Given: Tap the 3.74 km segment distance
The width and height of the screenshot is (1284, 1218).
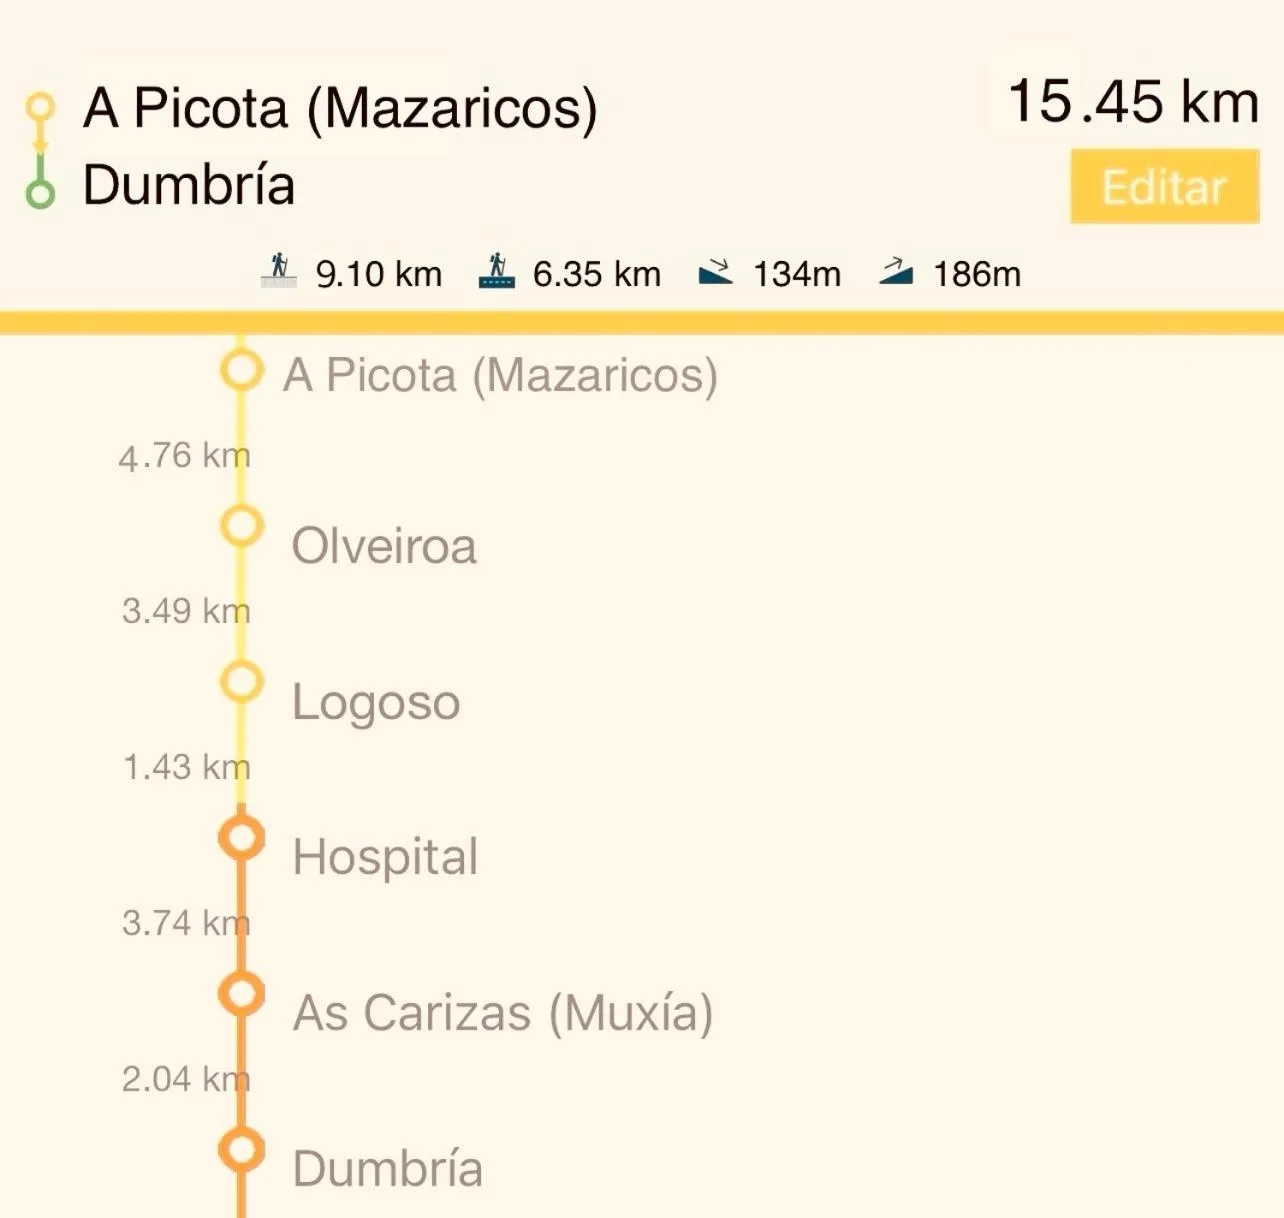Looking at the screenshot, I should pyautogui.click(x=185, y=922).
